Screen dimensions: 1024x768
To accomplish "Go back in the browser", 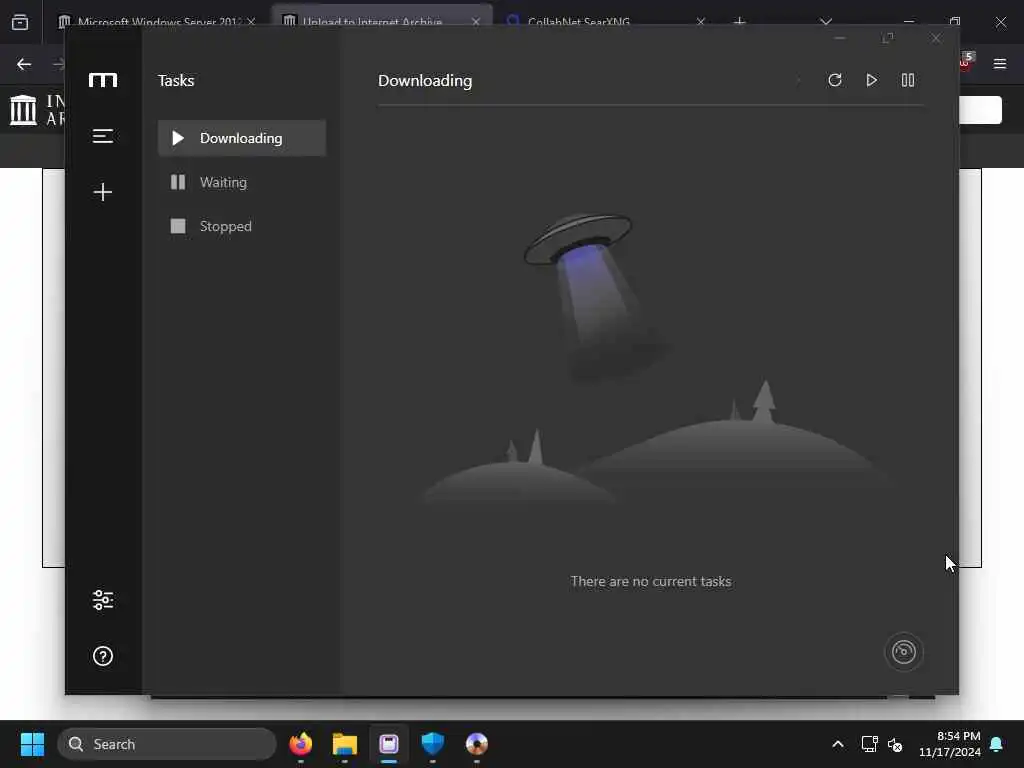I will click(x=24, y=64).
